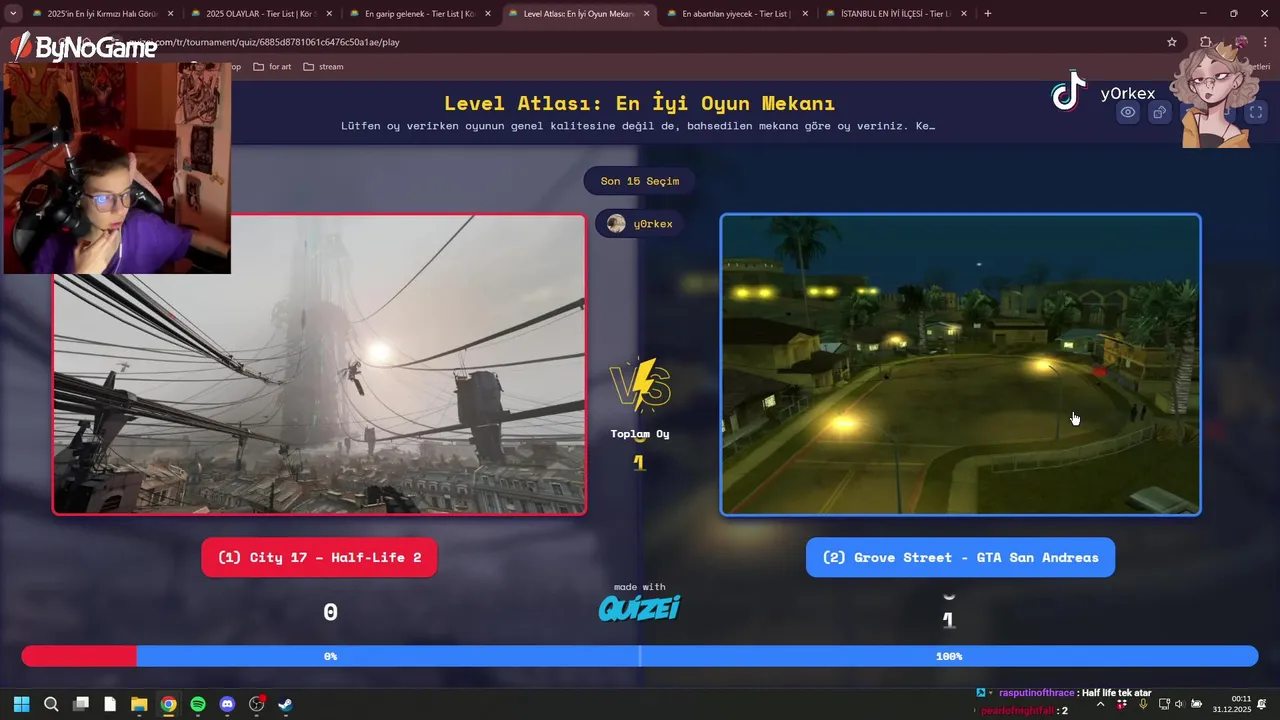
Task: Open the tab search dropdown arrow
Action: click(13, 13)
